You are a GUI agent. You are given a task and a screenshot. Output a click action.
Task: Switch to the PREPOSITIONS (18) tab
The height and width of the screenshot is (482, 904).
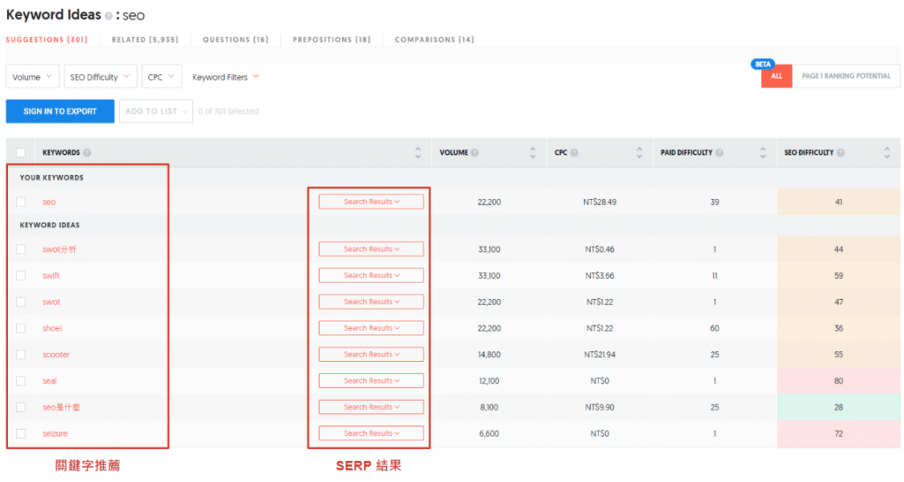click(x=332, y=40)
